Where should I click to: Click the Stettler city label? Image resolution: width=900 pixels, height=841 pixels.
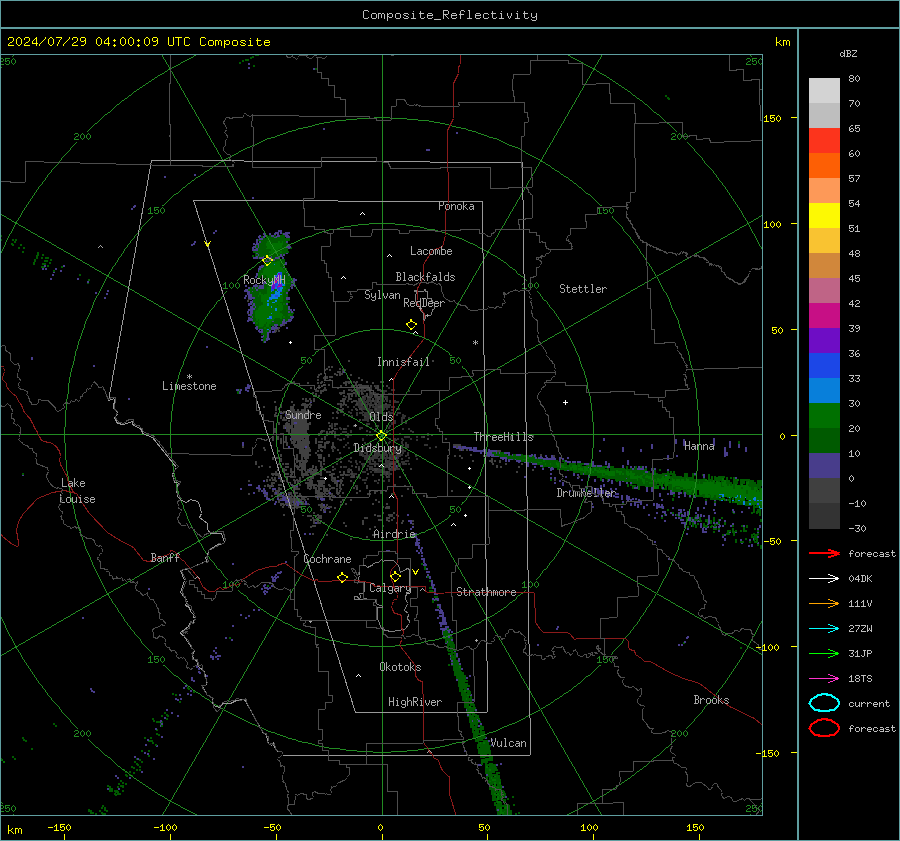(583, 289)
